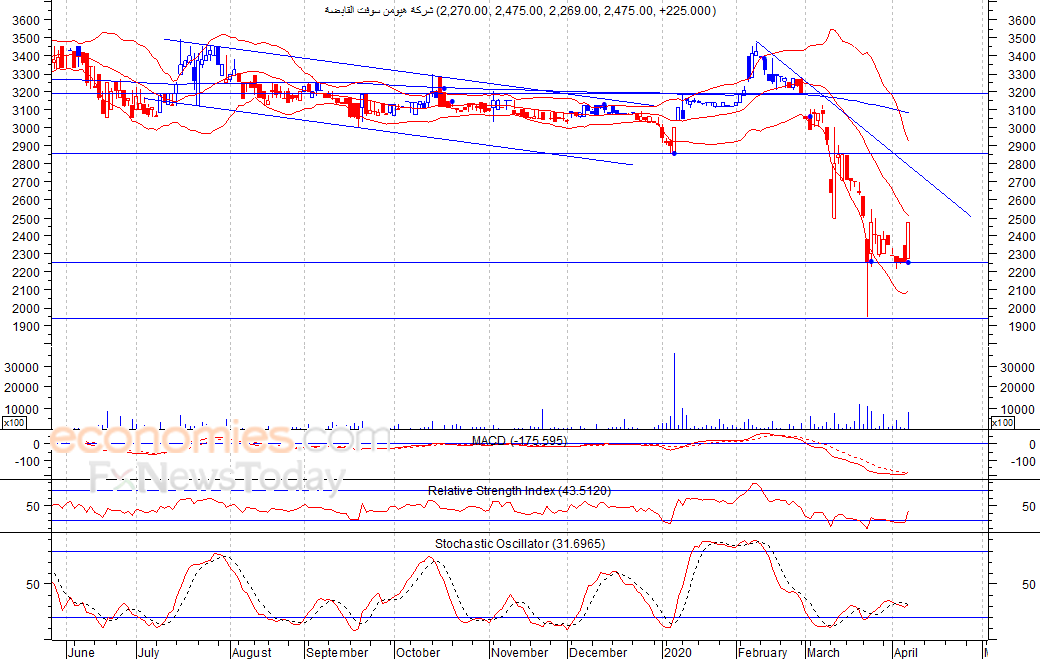Click the x100 box at left axis
1040x659 pixels.
[13, 423]
